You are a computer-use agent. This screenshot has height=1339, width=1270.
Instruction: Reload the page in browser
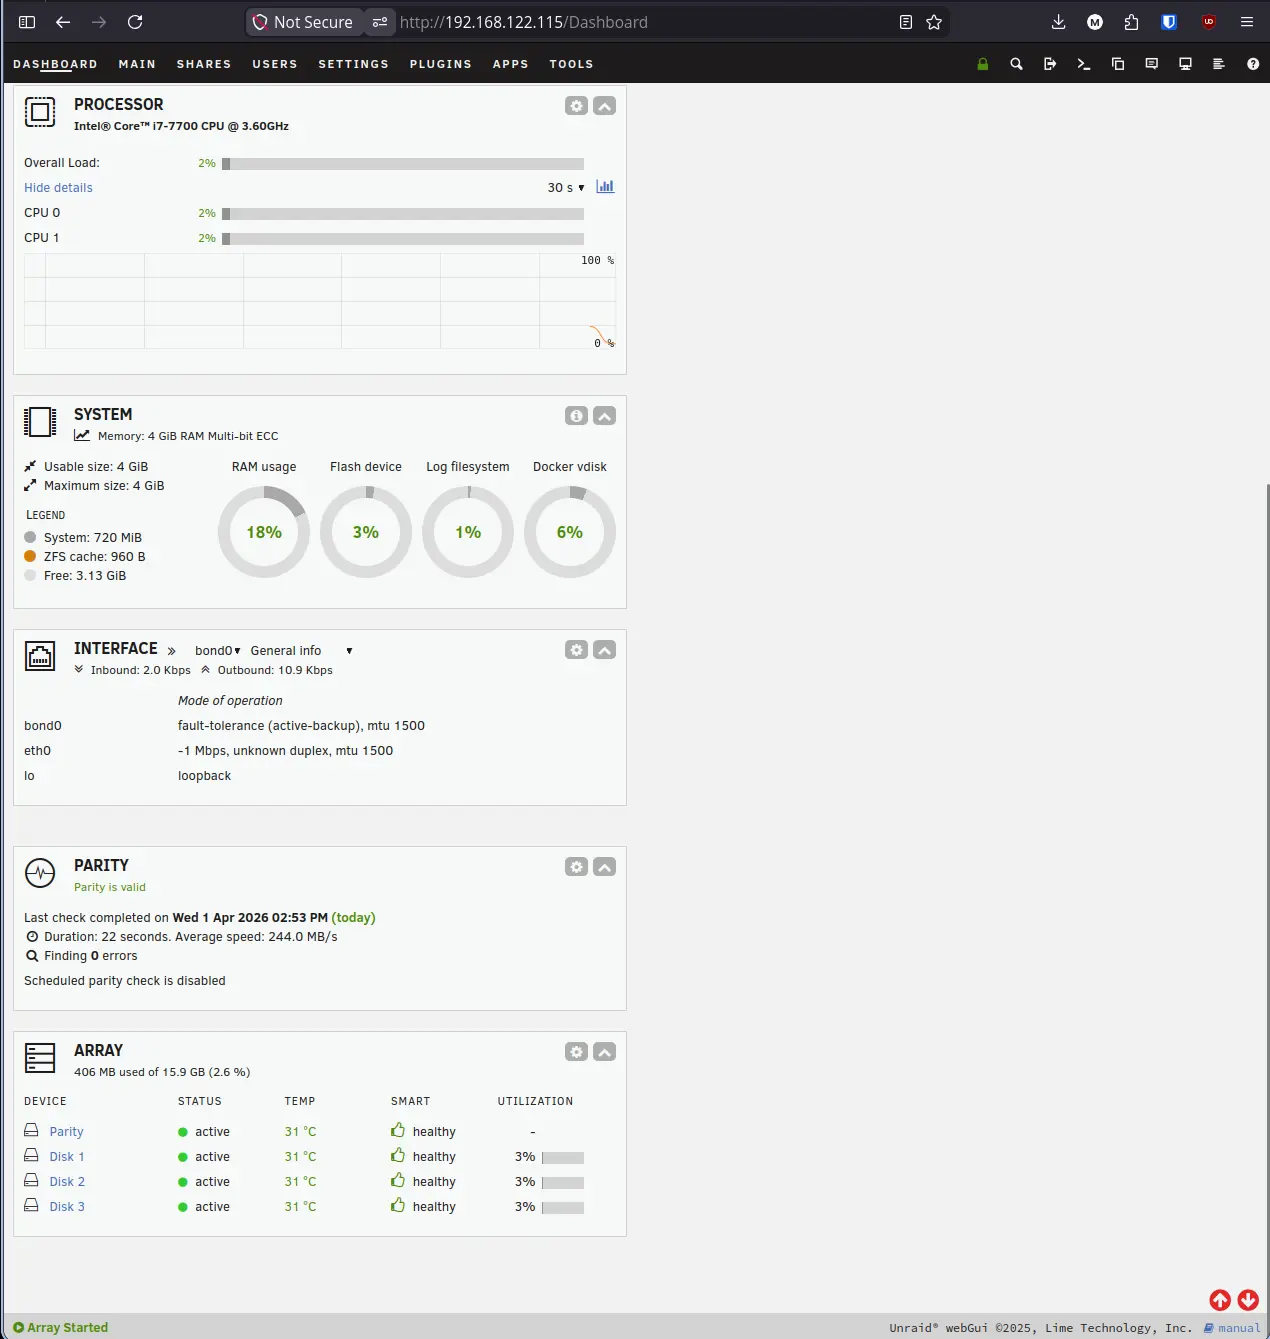coord(135,22)
